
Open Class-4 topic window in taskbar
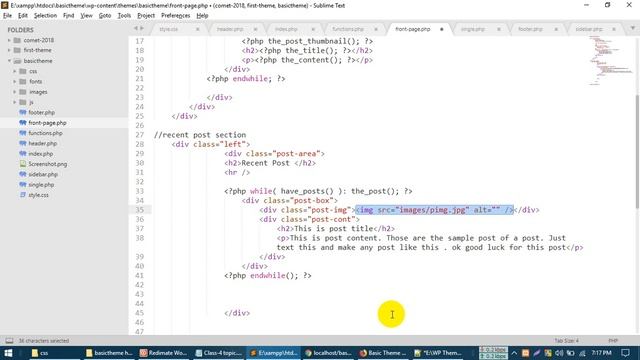coord(219,353)
